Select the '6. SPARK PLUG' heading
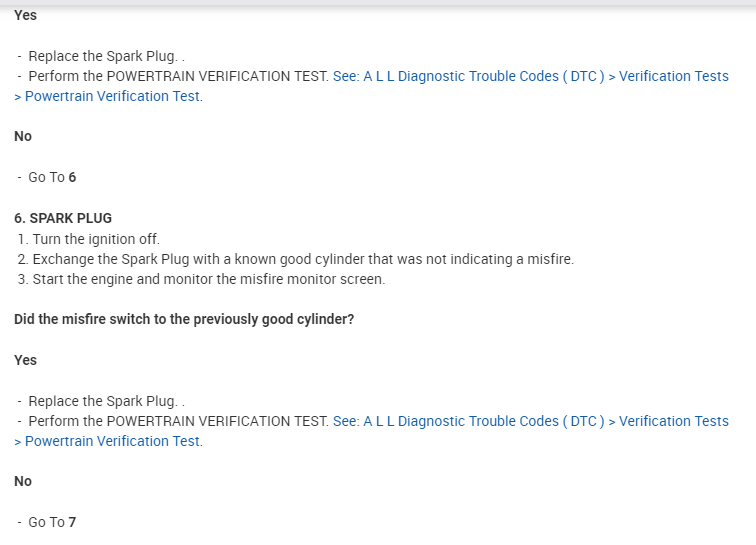Image resolution: width=756 pixels, height=545 pixels. click(x=63, y=218)
